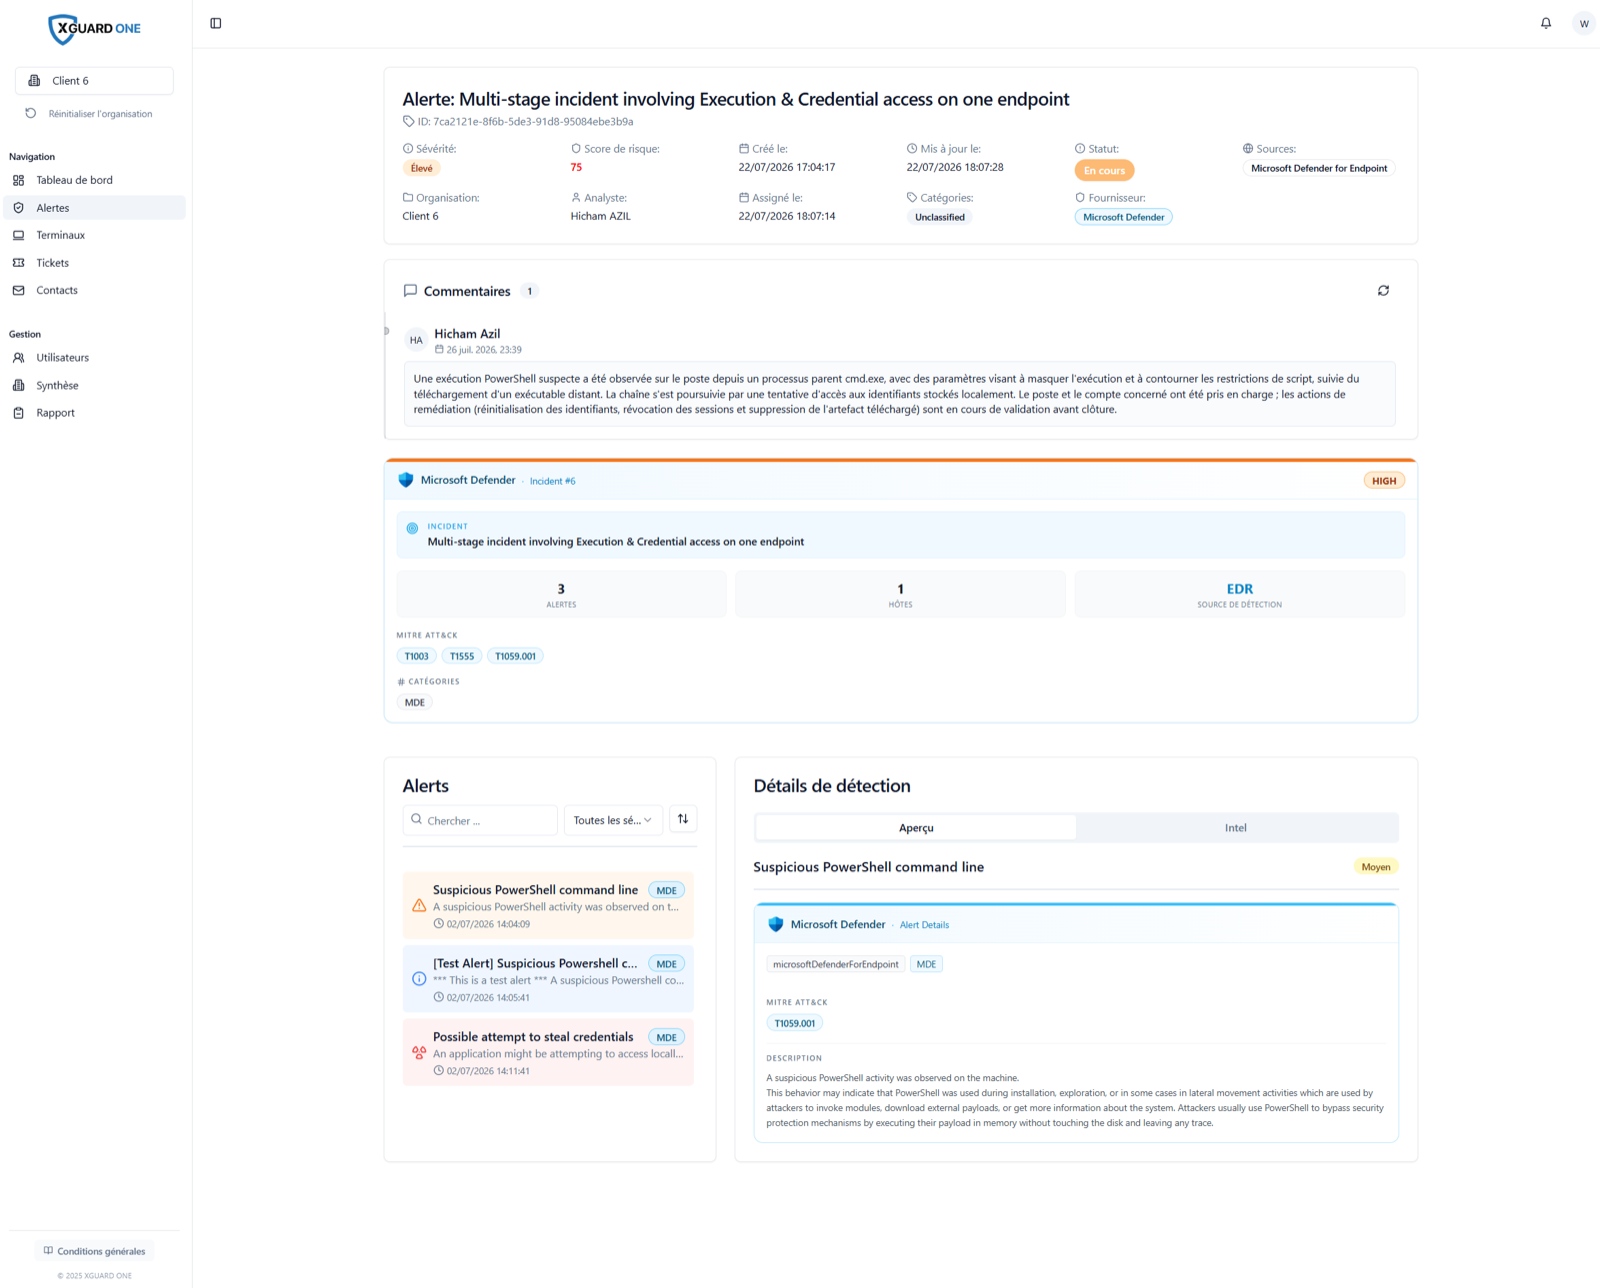Select the Test Alert Suspicious Powershell alert

point(548,979)
